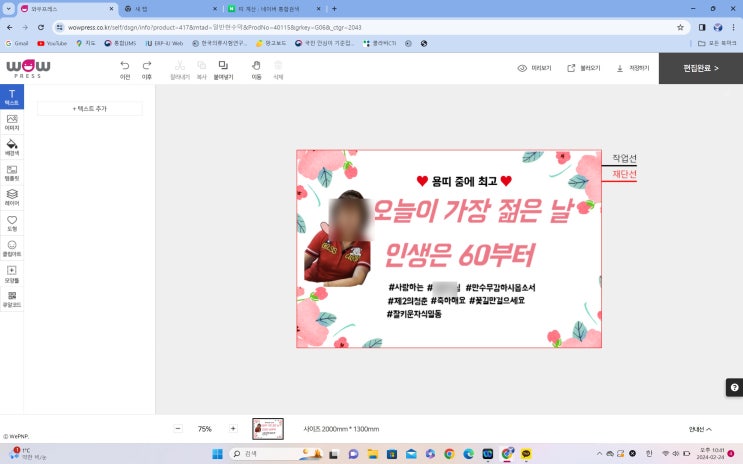Click 붙여넣기 (Paste) in the toolbar
The image size is (743, 464).
[x=223, y=69]
